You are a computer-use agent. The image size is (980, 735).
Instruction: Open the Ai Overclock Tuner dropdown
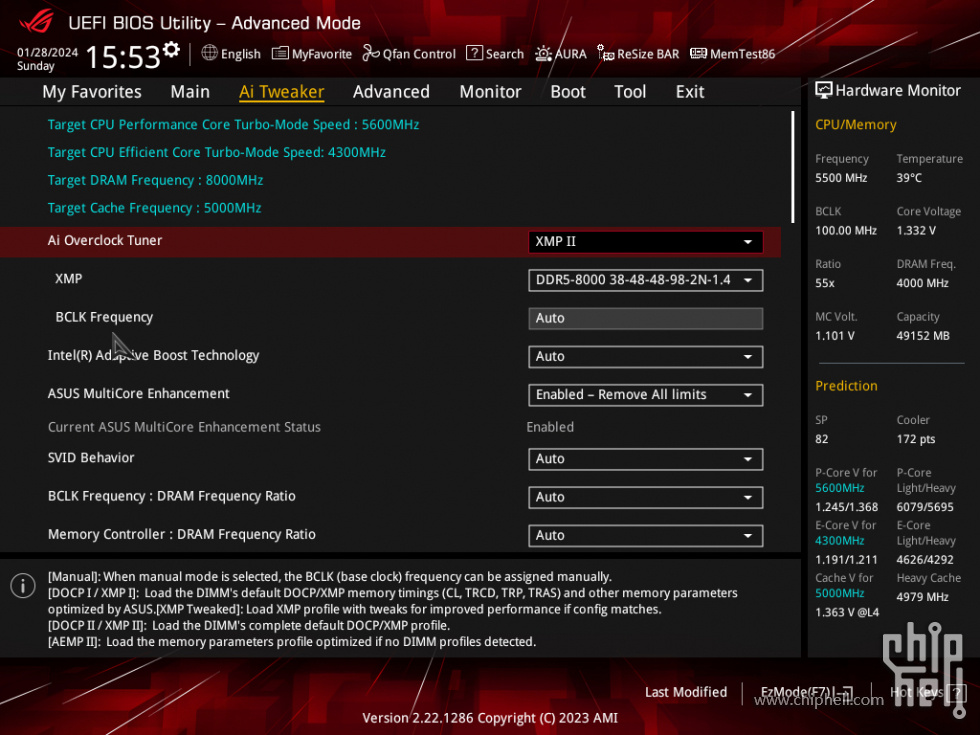(x=645, y=242)
